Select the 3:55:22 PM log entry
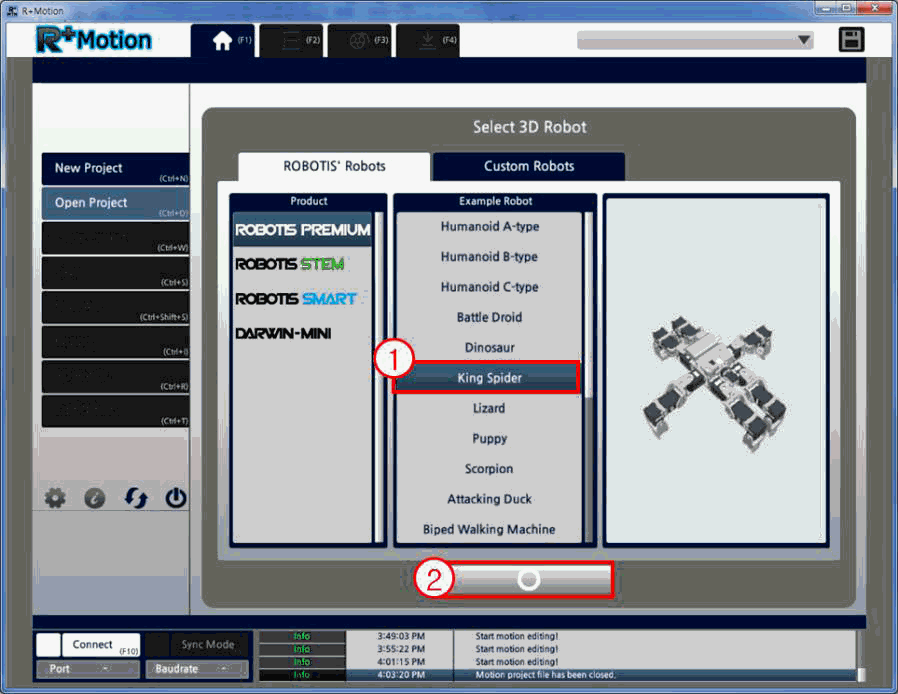 [558, 649]
